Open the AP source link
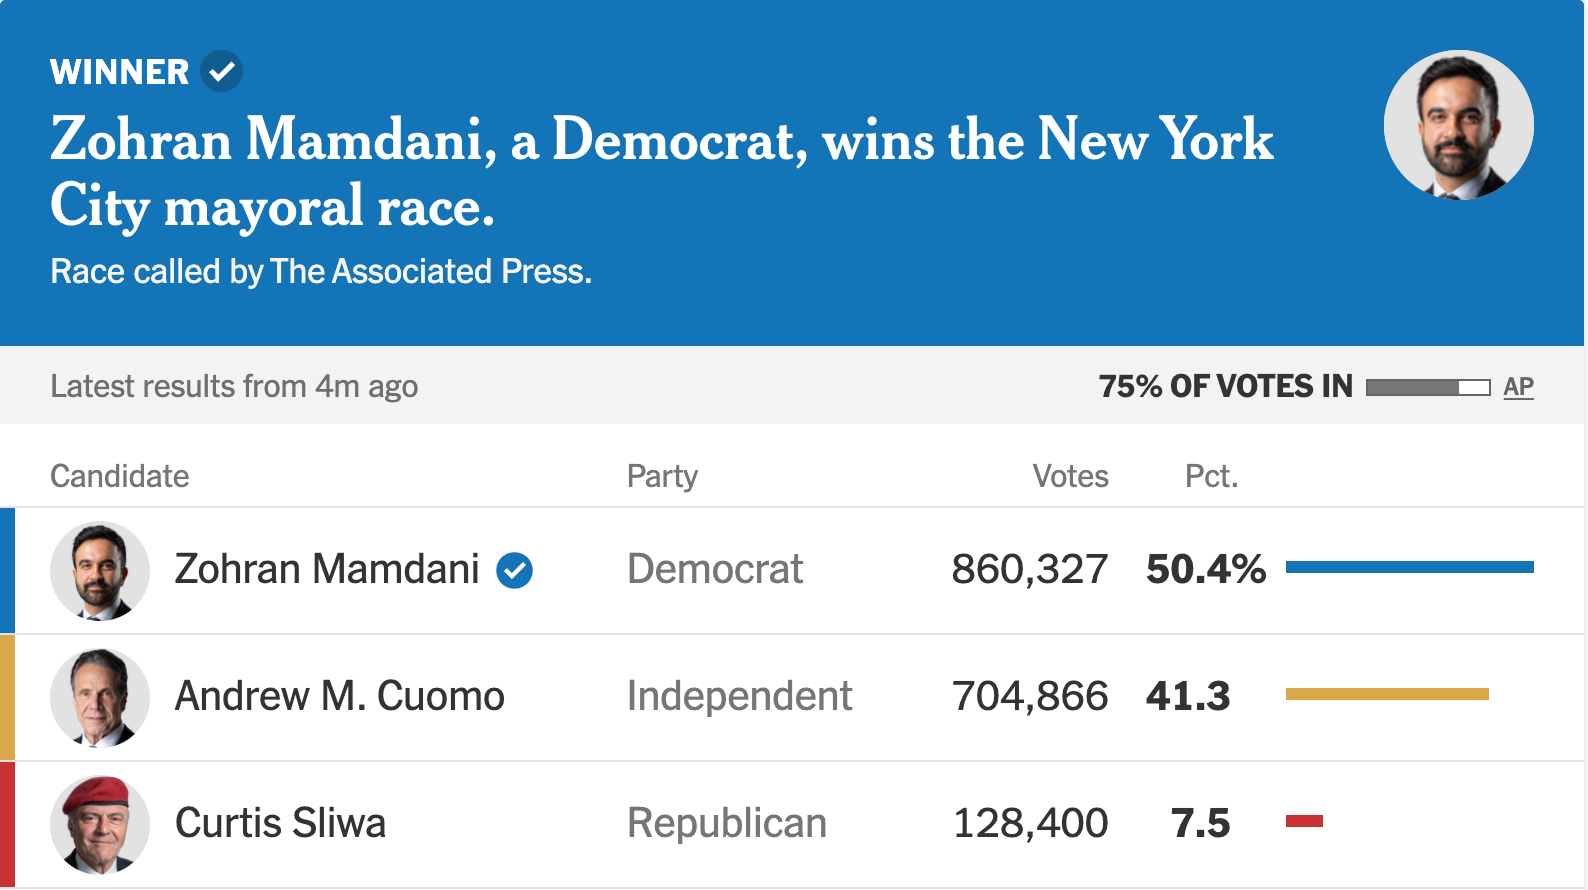1588x890 pixels. point(1518,387)
